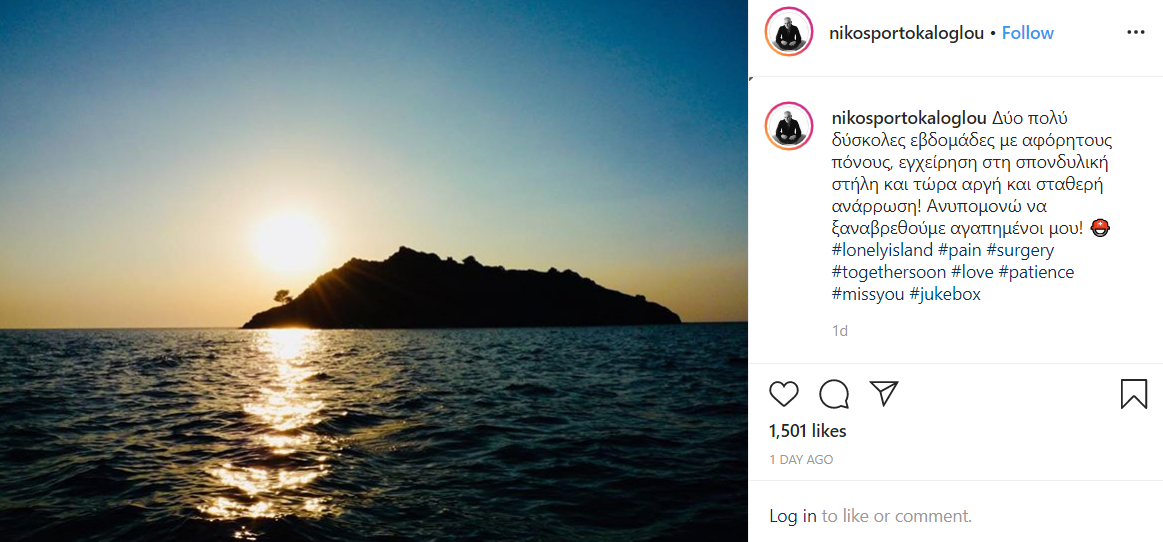The image size is (1163, 542).
Task: Open the #surgery hashtag
Action: pos(1022,250)
